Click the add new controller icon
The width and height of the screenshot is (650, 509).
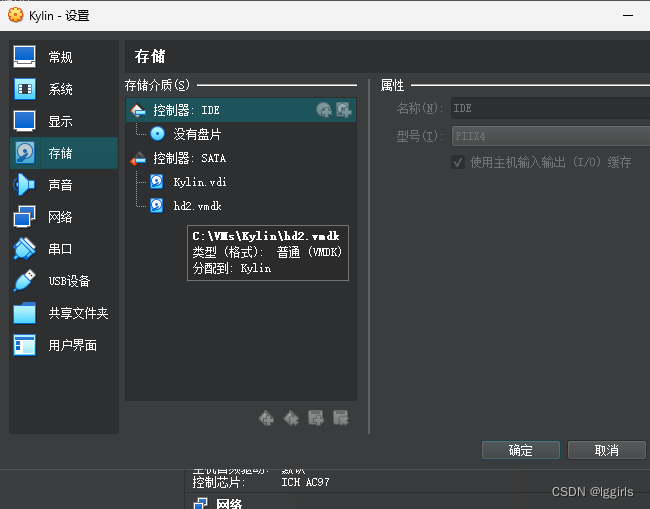[266, 418]
